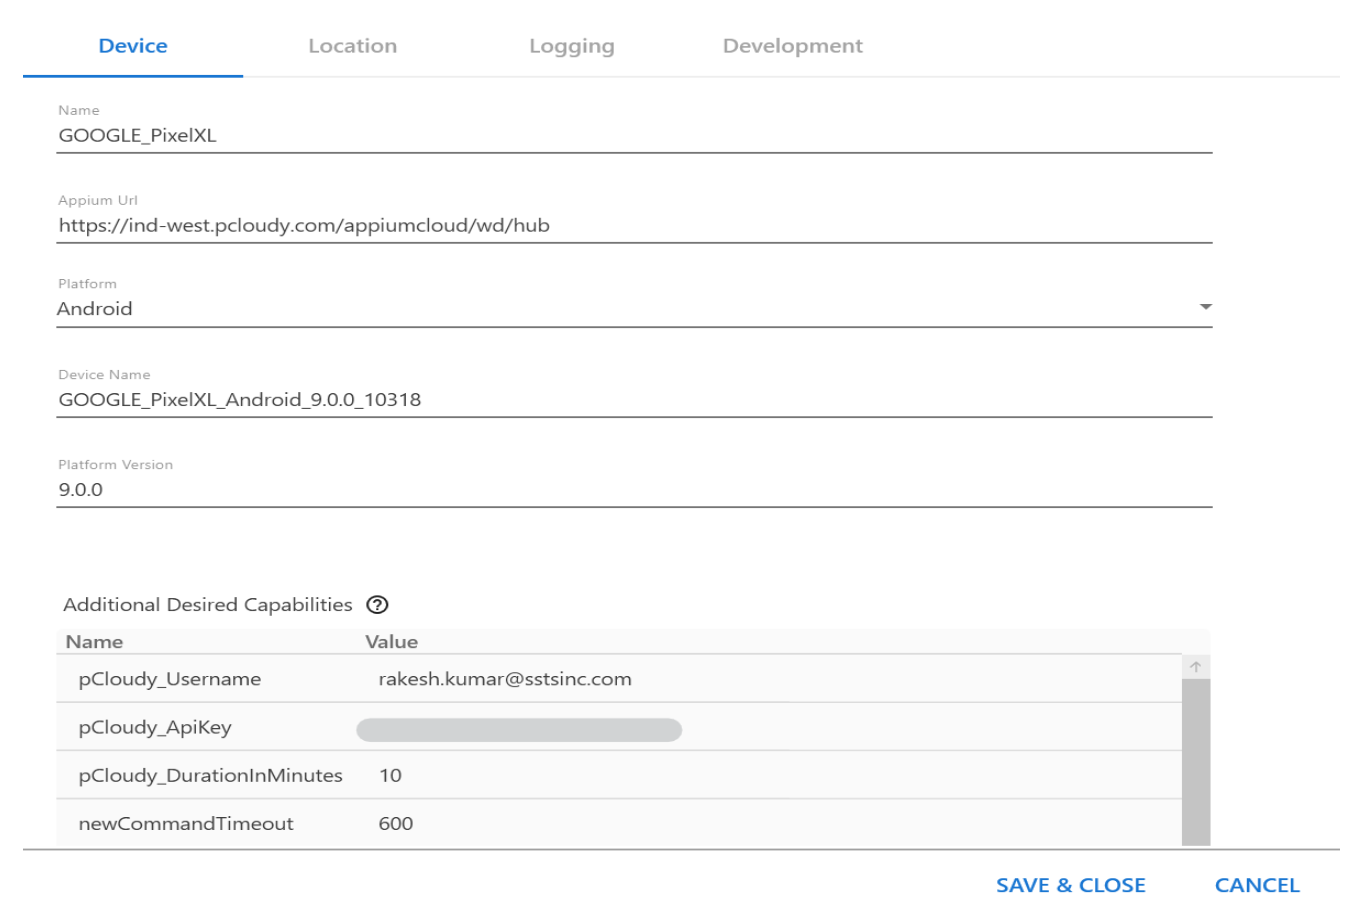Open the Logging tab
Screen dimensions: 1365x918
[571, 46]
